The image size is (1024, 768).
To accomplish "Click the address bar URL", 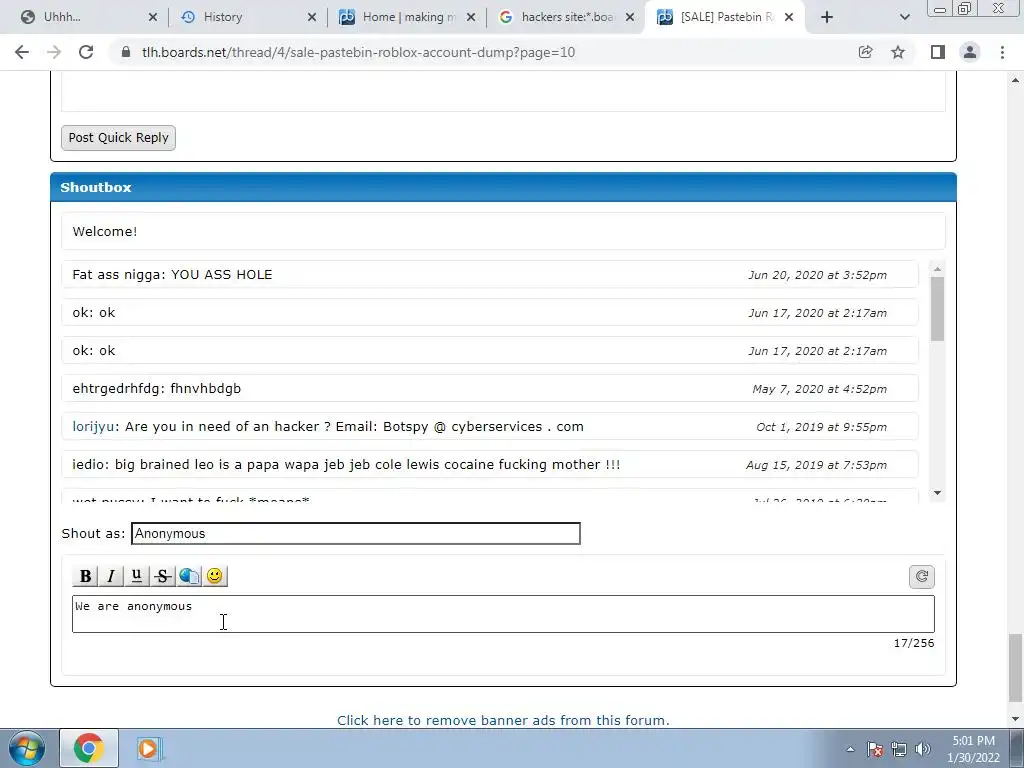I will click(x=359, y=52).
